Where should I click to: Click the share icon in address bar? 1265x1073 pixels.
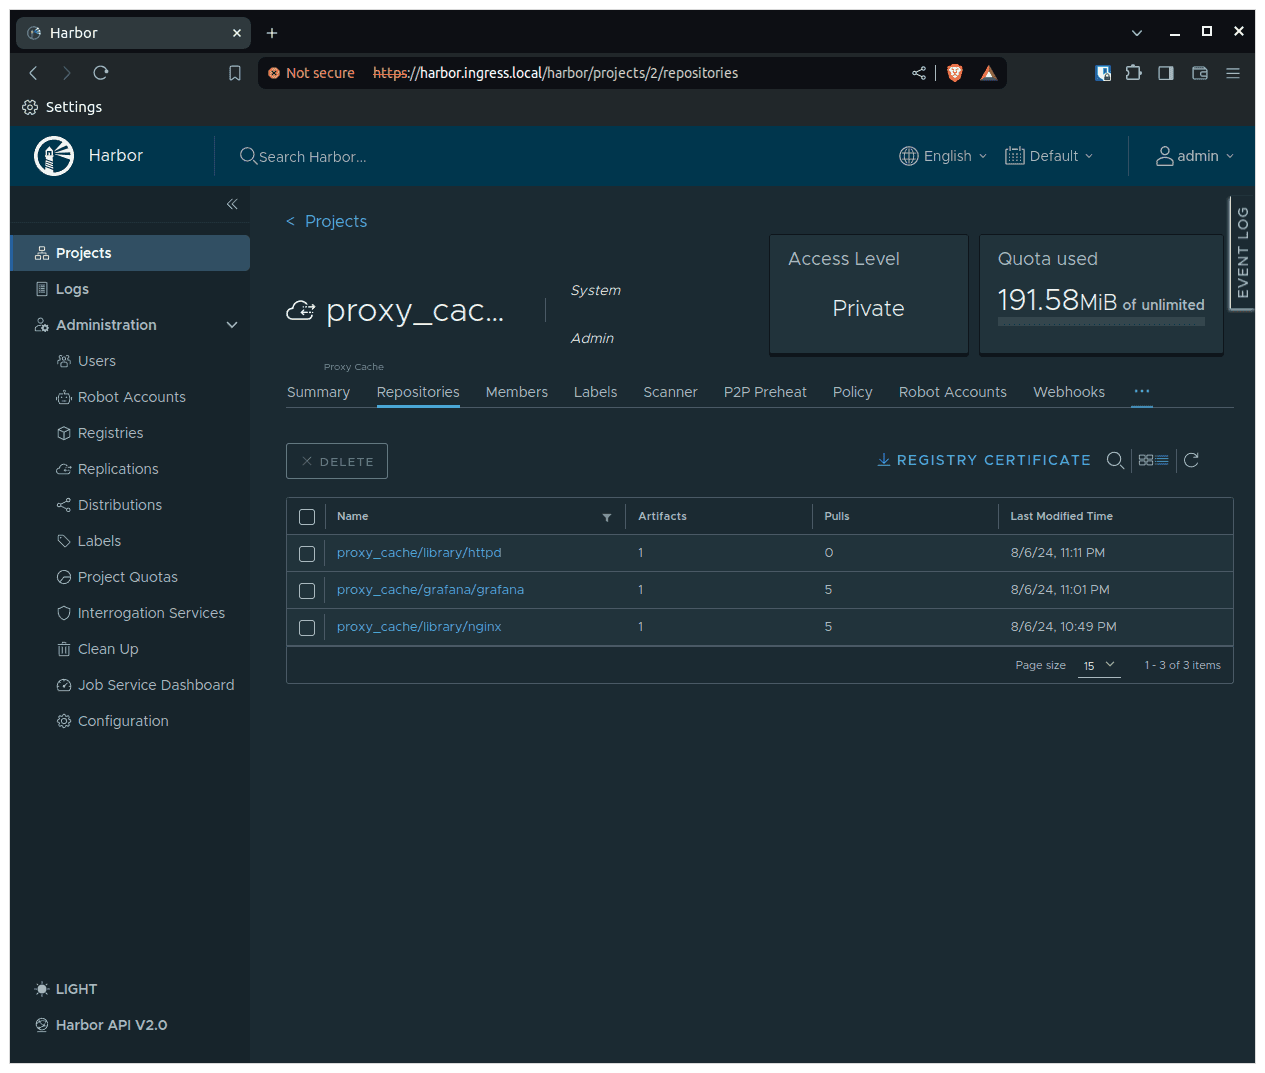919,73
